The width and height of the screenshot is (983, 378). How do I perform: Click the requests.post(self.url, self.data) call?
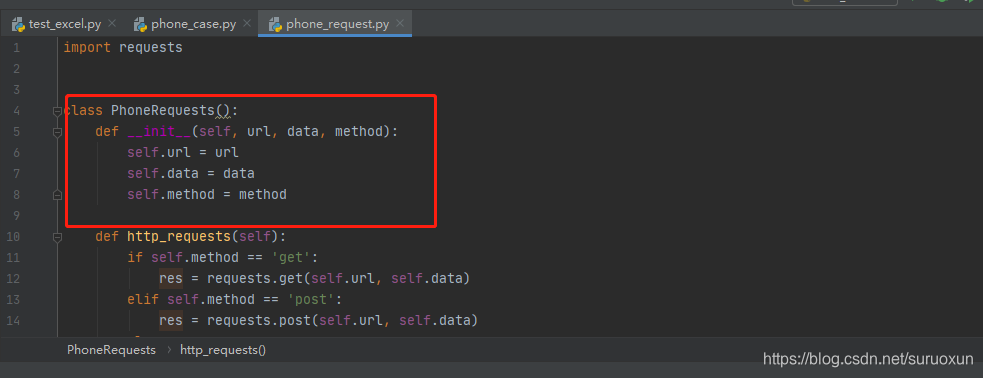tap(342, 320)
